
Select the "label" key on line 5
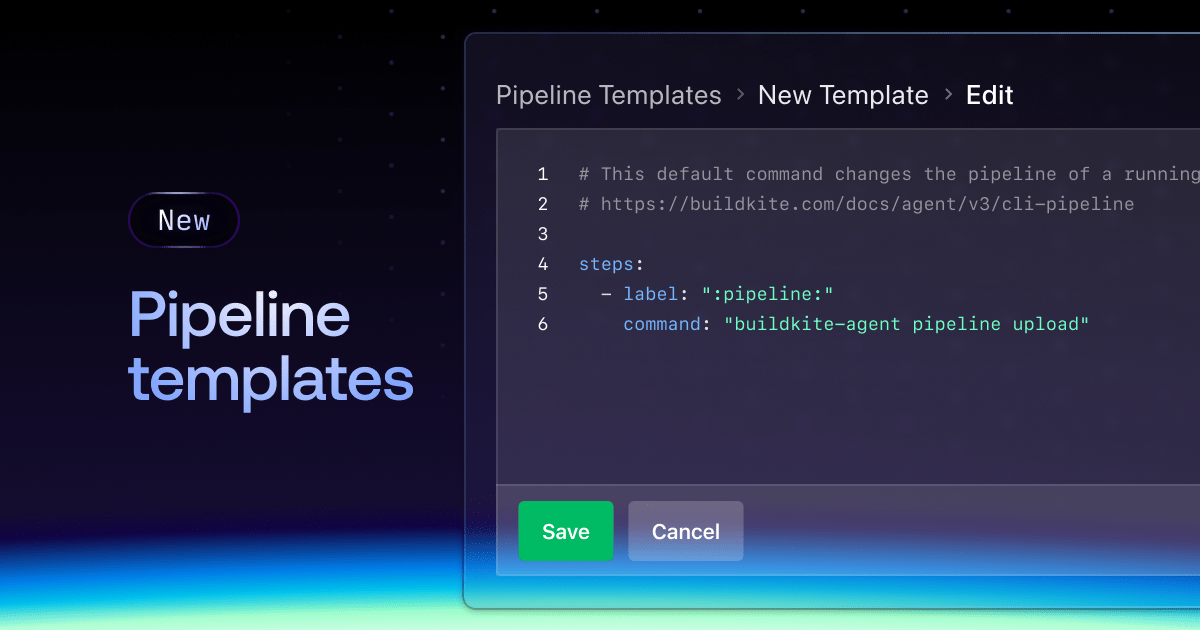pos(651,293)
